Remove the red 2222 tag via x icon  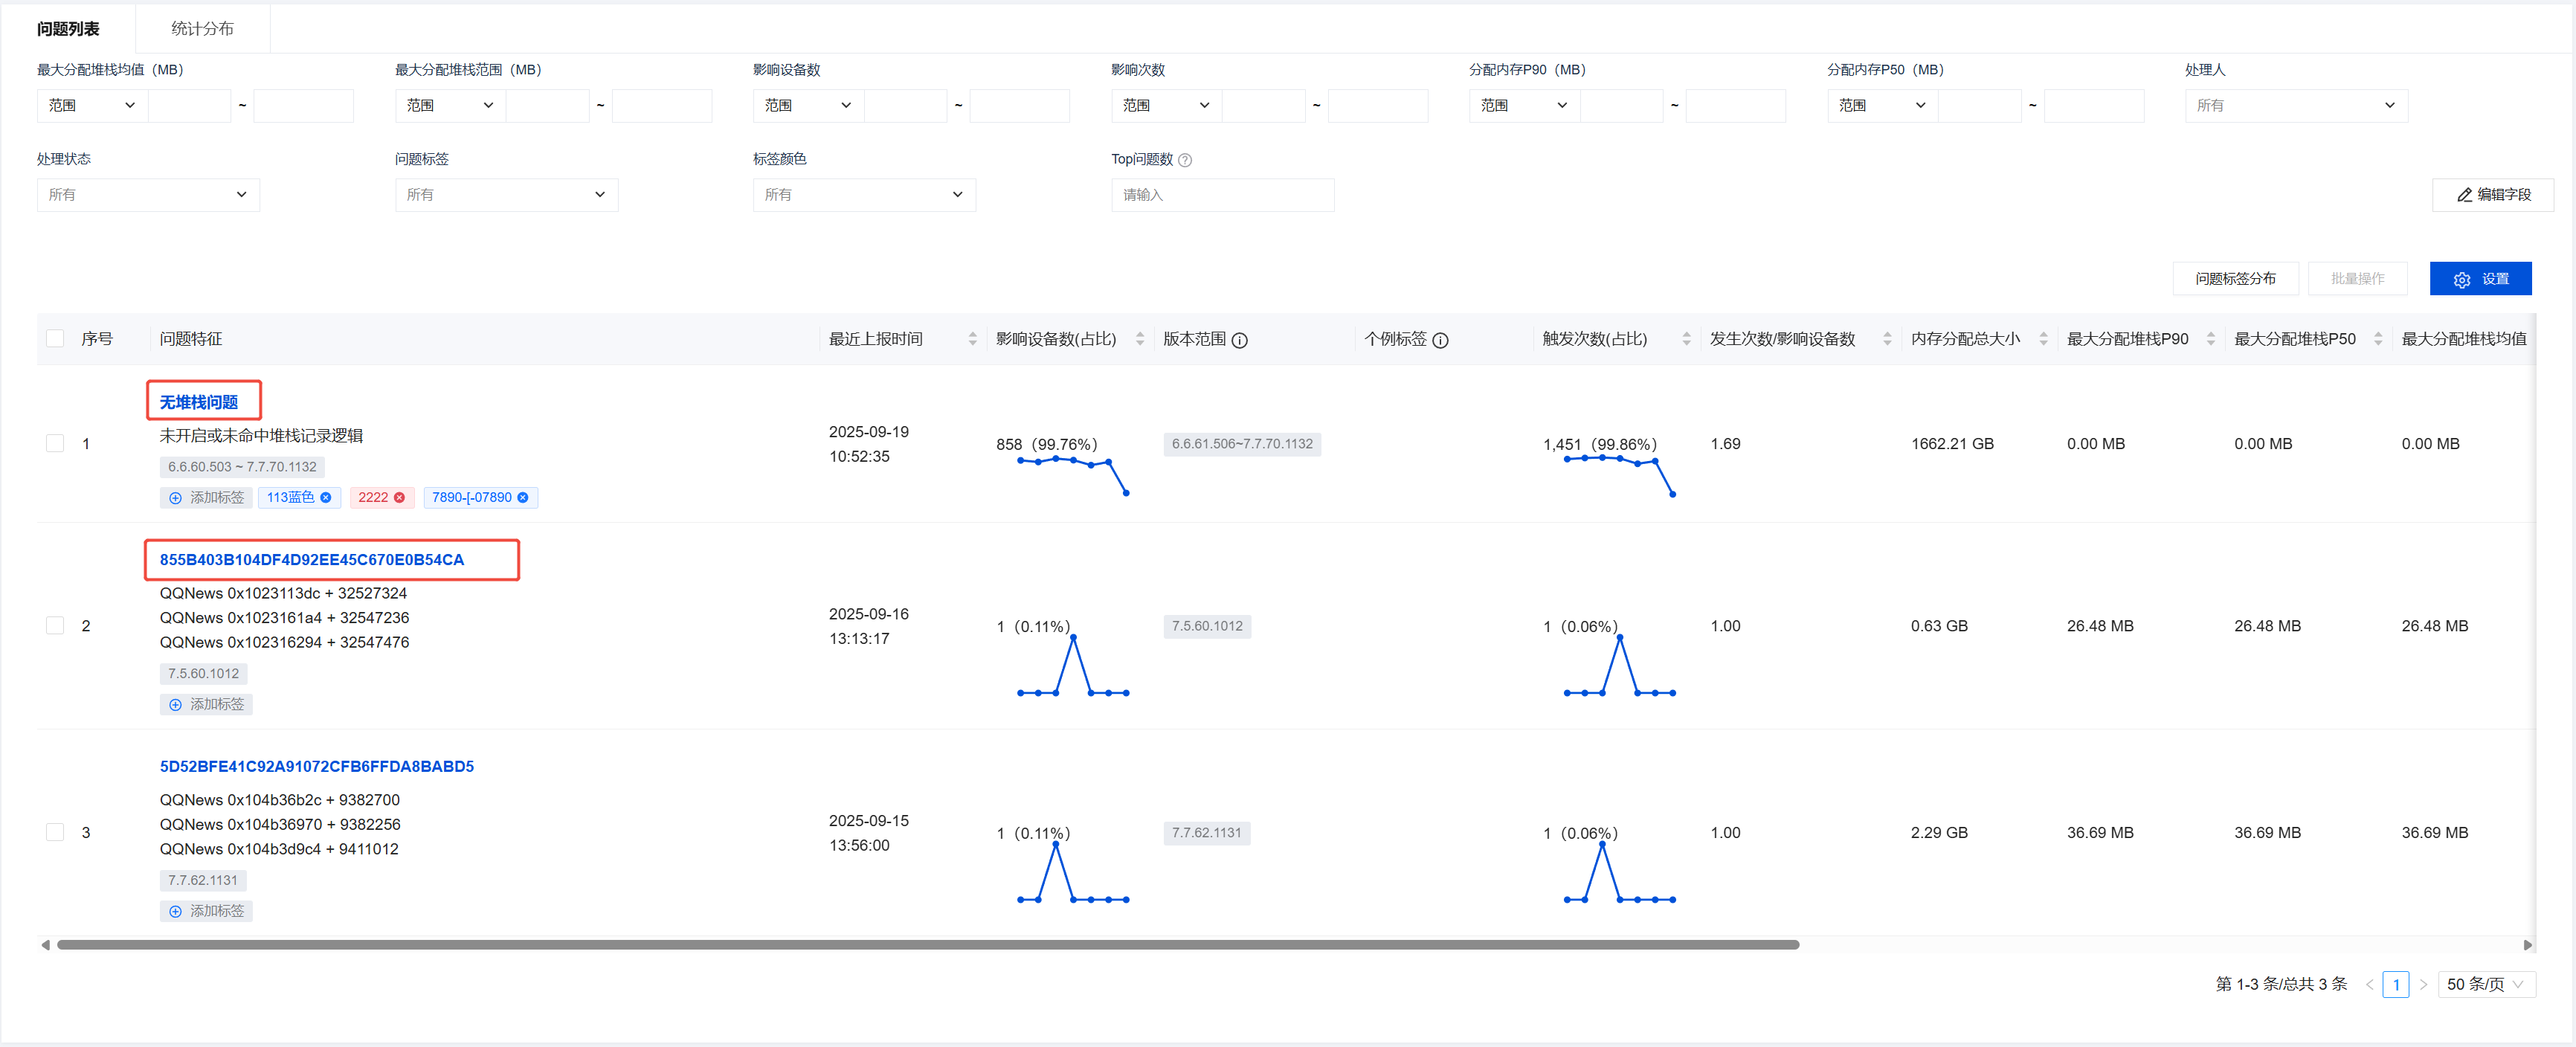tap(400, 497)
